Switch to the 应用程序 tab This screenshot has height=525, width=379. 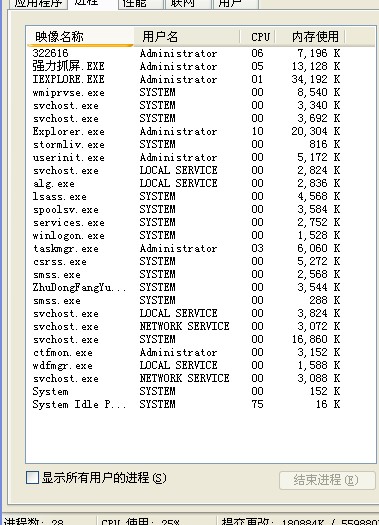click(38, 3)
